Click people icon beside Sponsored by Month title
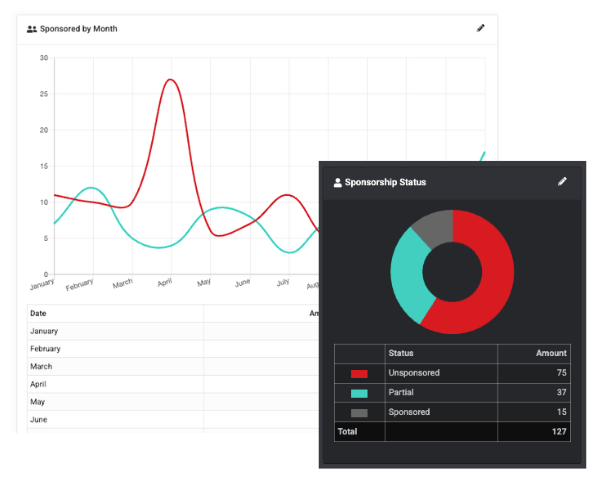This screenshot has height=481, width=598. [x=32, y=29]
